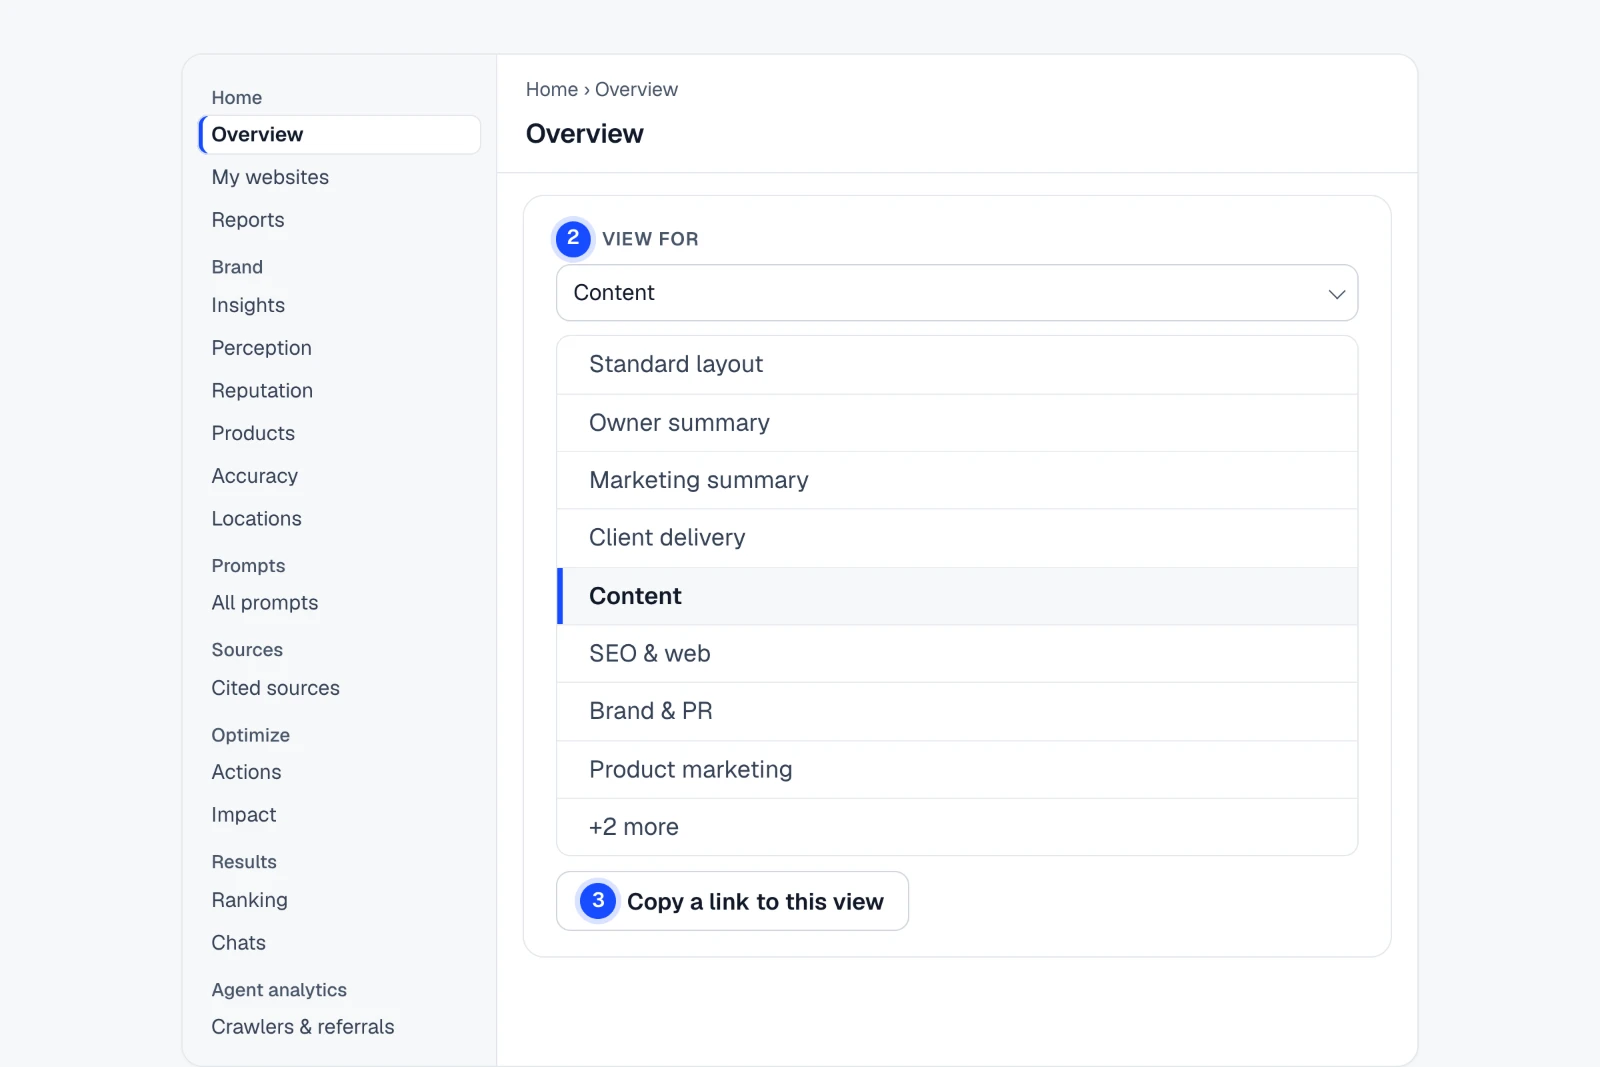1600x1067 pixels.
Task: Select Marketing summary view
Action: click(x=957, y=481)
